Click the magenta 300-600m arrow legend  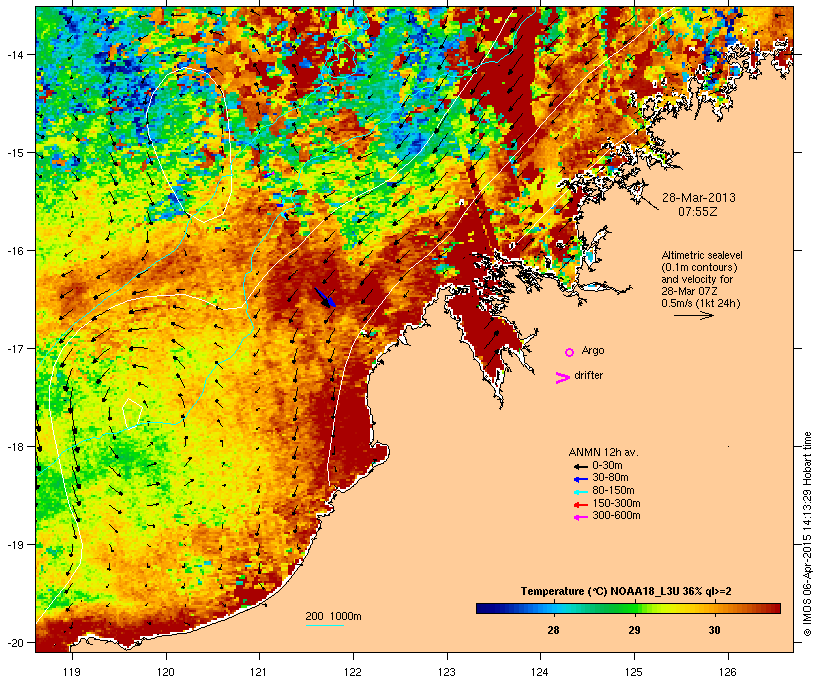pyautogui.click(x=580, y=517)
